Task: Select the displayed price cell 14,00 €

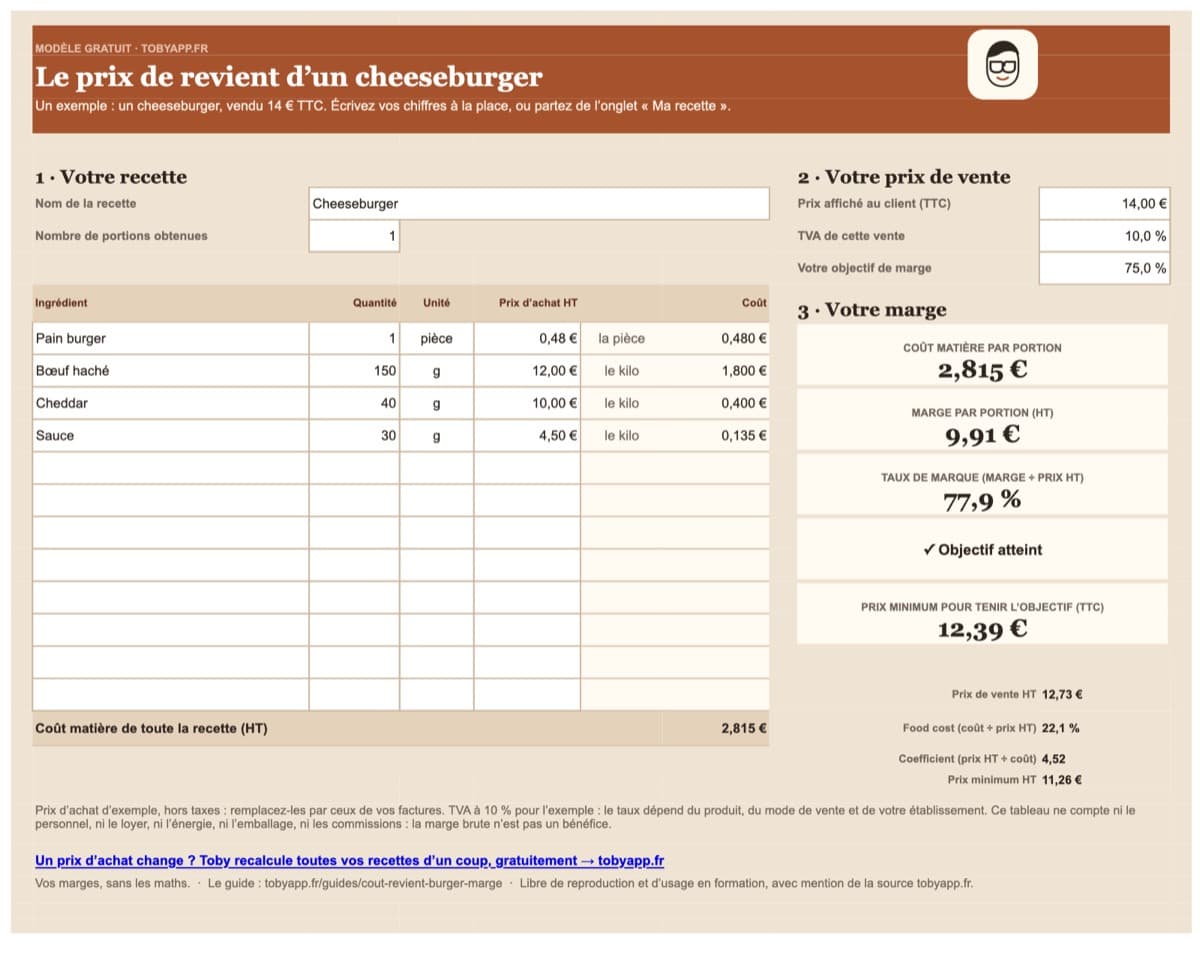Action: (1104, 204)
